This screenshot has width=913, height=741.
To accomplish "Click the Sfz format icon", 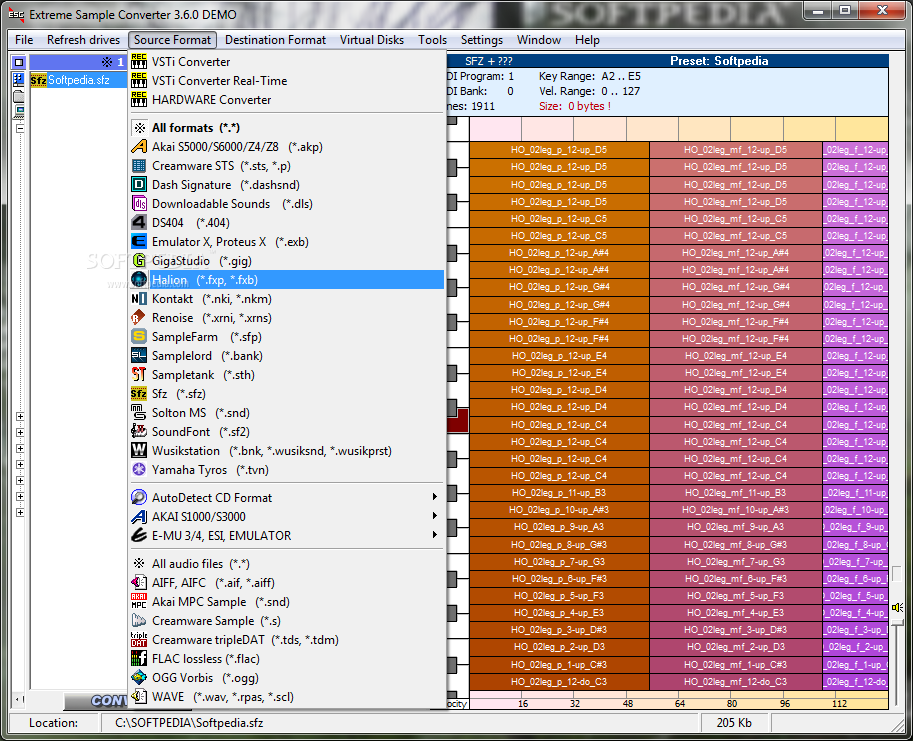I will point(139,393).
